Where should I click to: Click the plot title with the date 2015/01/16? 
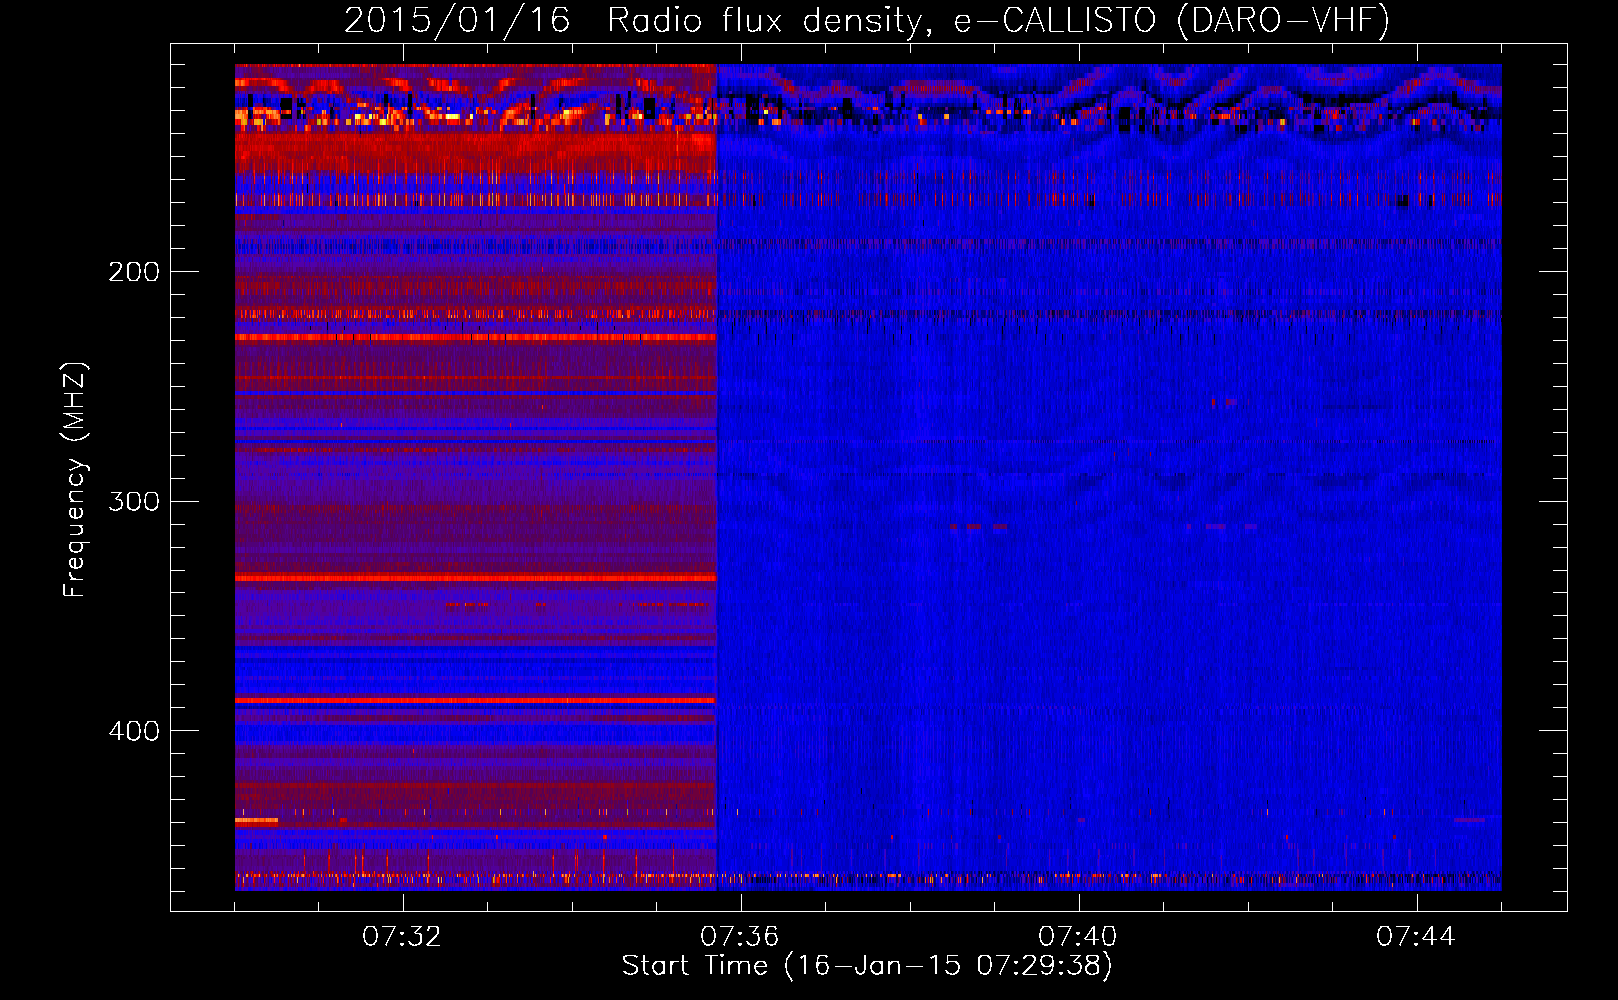(x=866, y=20)
